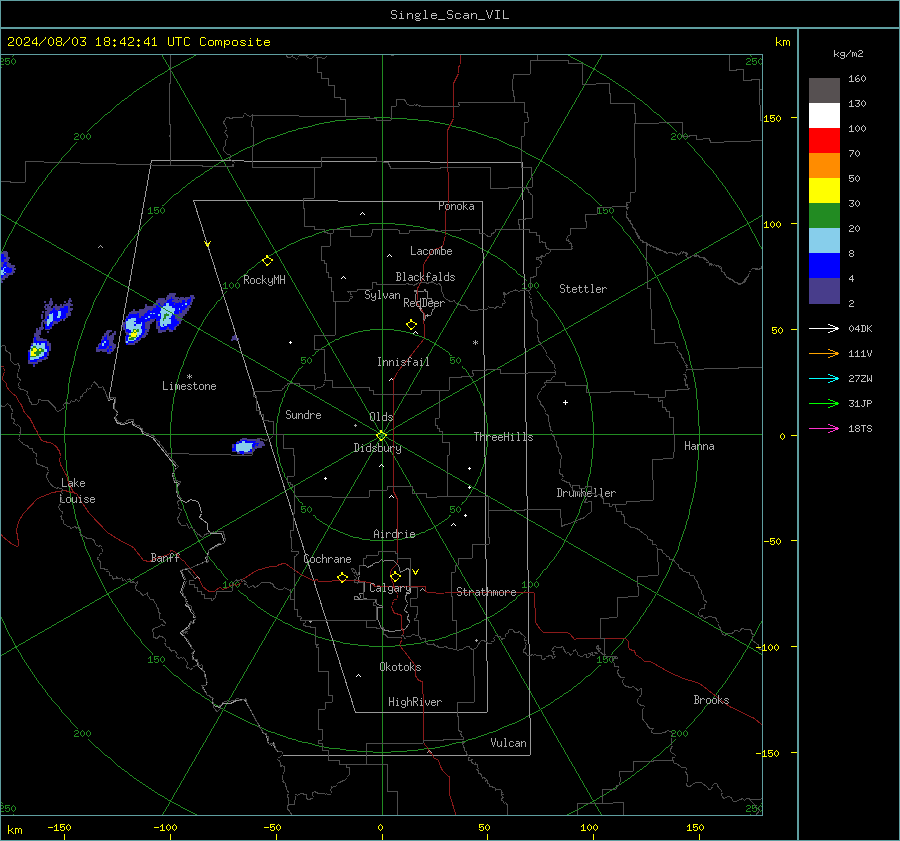Click the Ponoka city label
Viewport: 900px width, 841px height.
pyautogui.click(x=456, y=206)
